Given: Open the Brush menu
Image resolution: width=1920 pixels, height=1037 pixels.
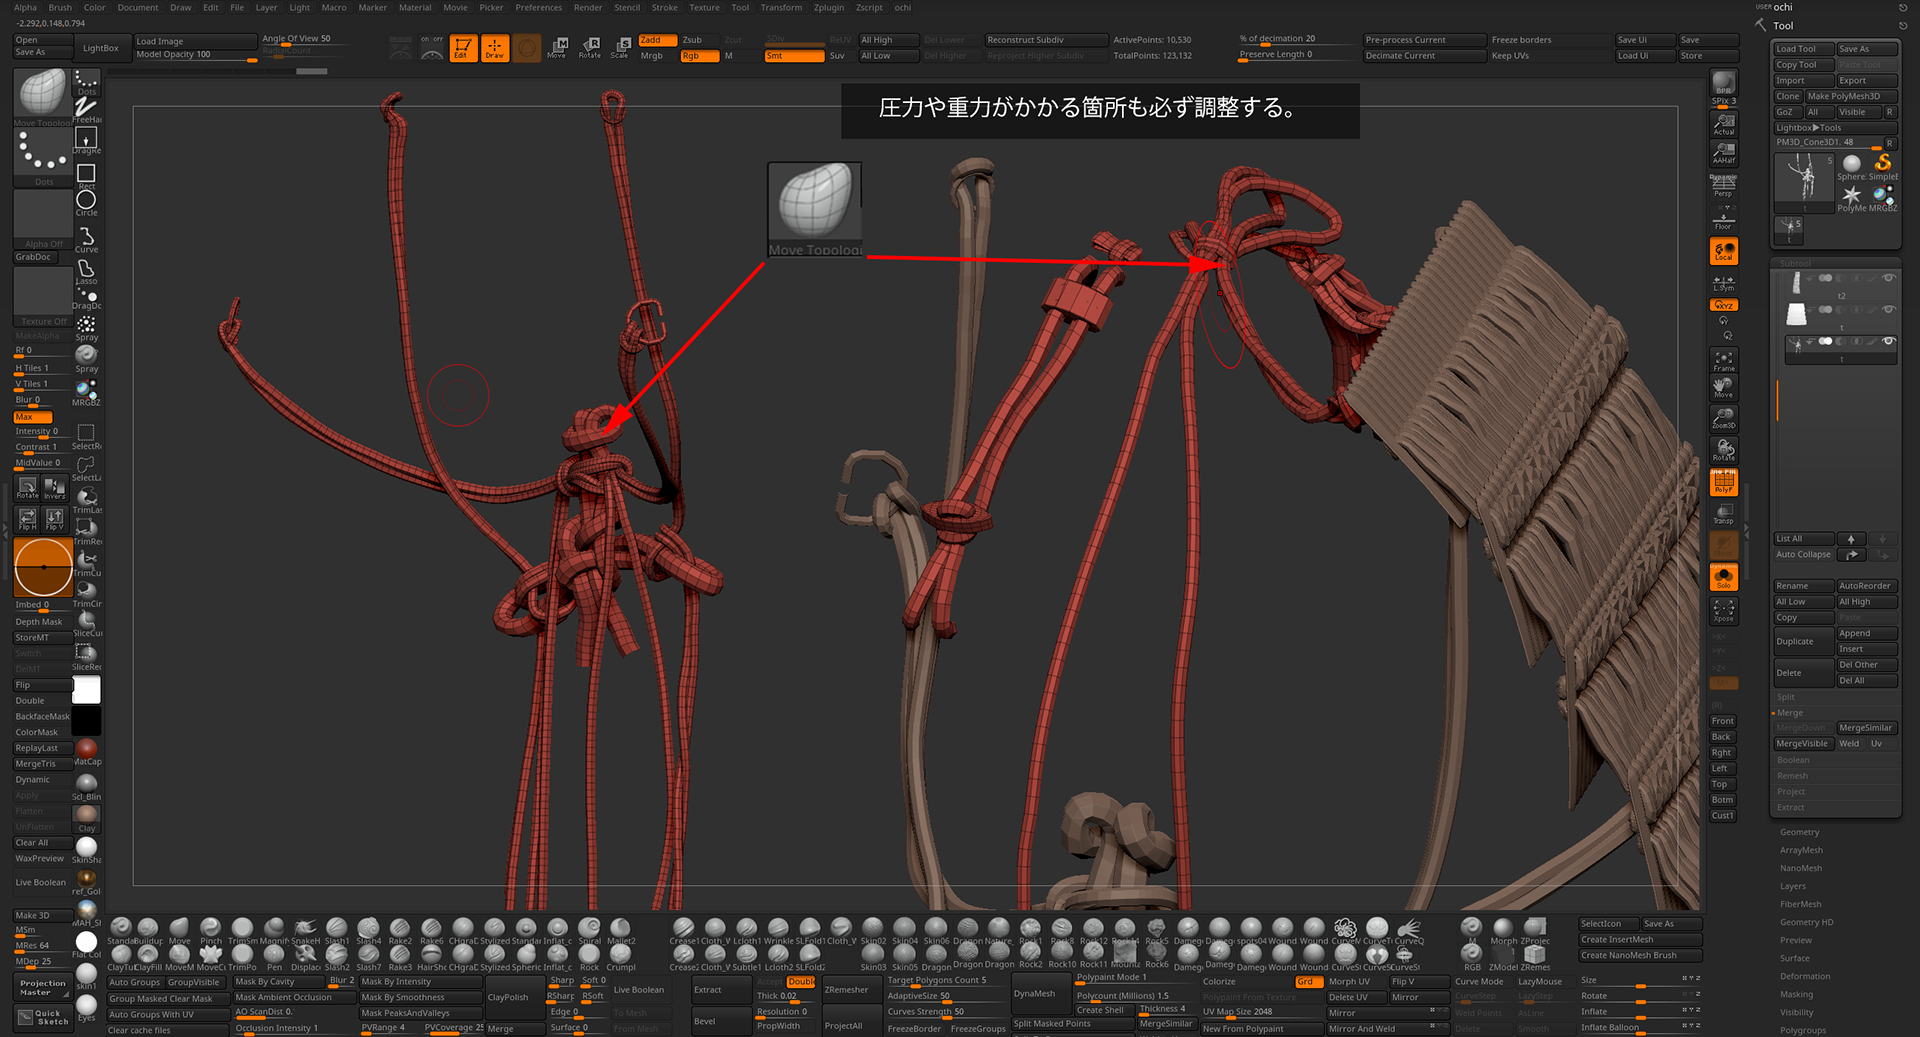Looking at the screenshot, I should 60,7.
